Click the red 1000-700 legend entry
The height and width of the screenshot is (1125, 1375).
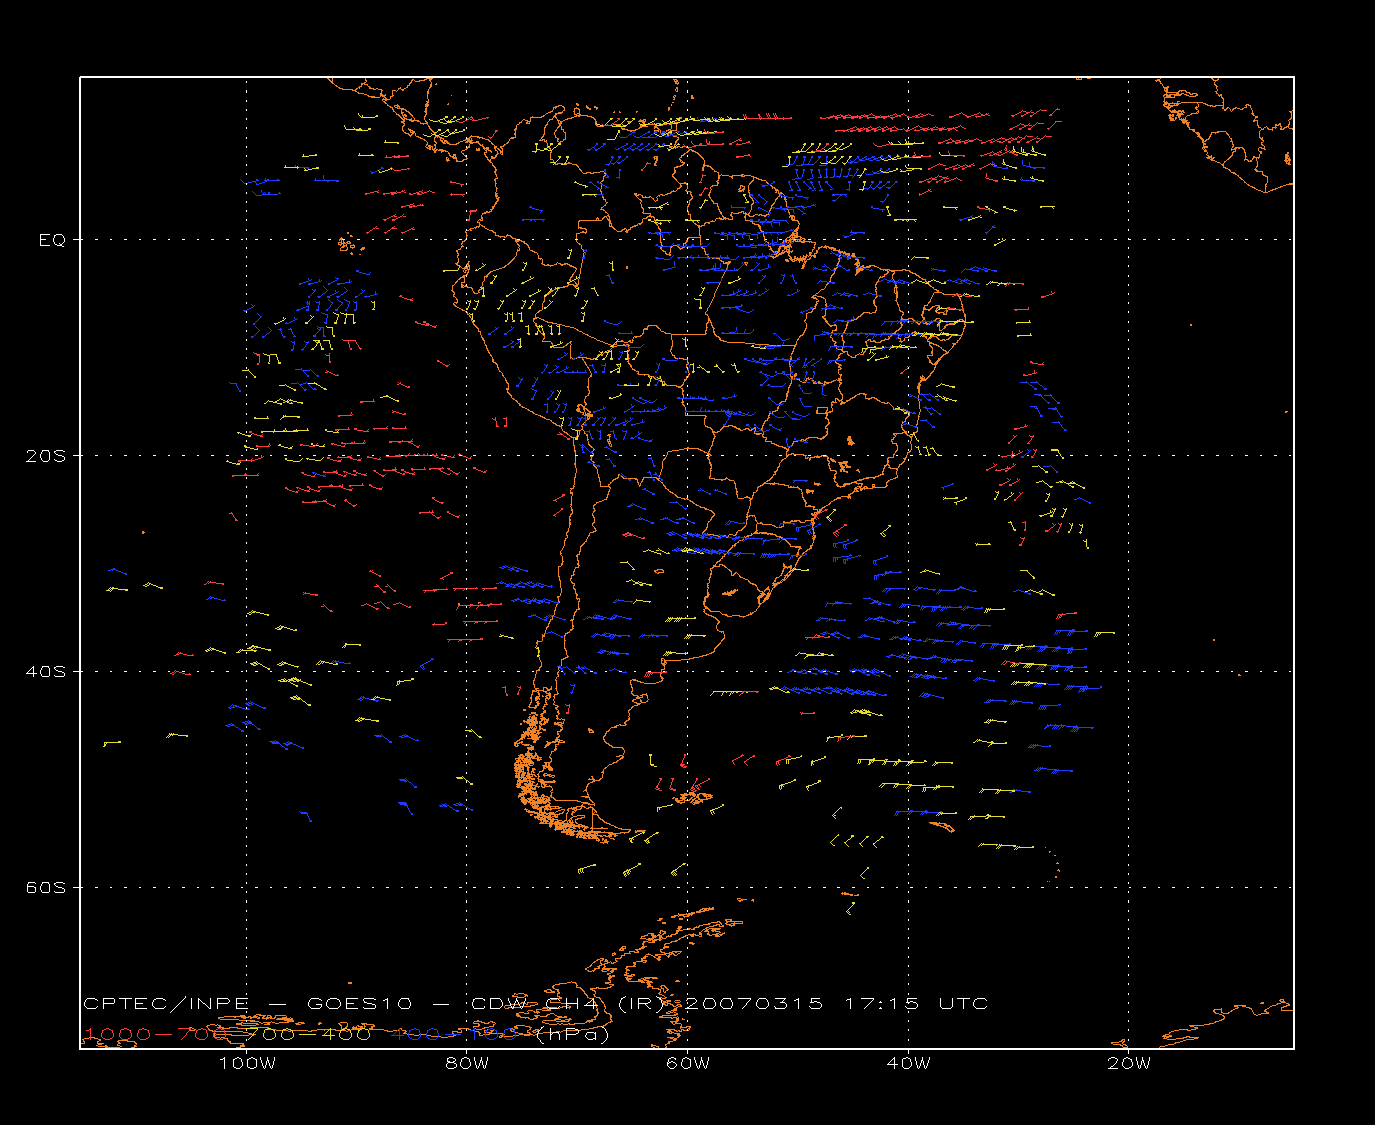point(157,1034)
